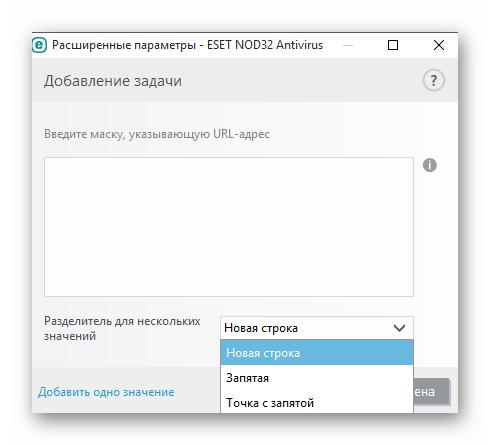Click the info icon beside URL mask field
This screenshot has width=490, height=445.
click(x=430, y=165)
